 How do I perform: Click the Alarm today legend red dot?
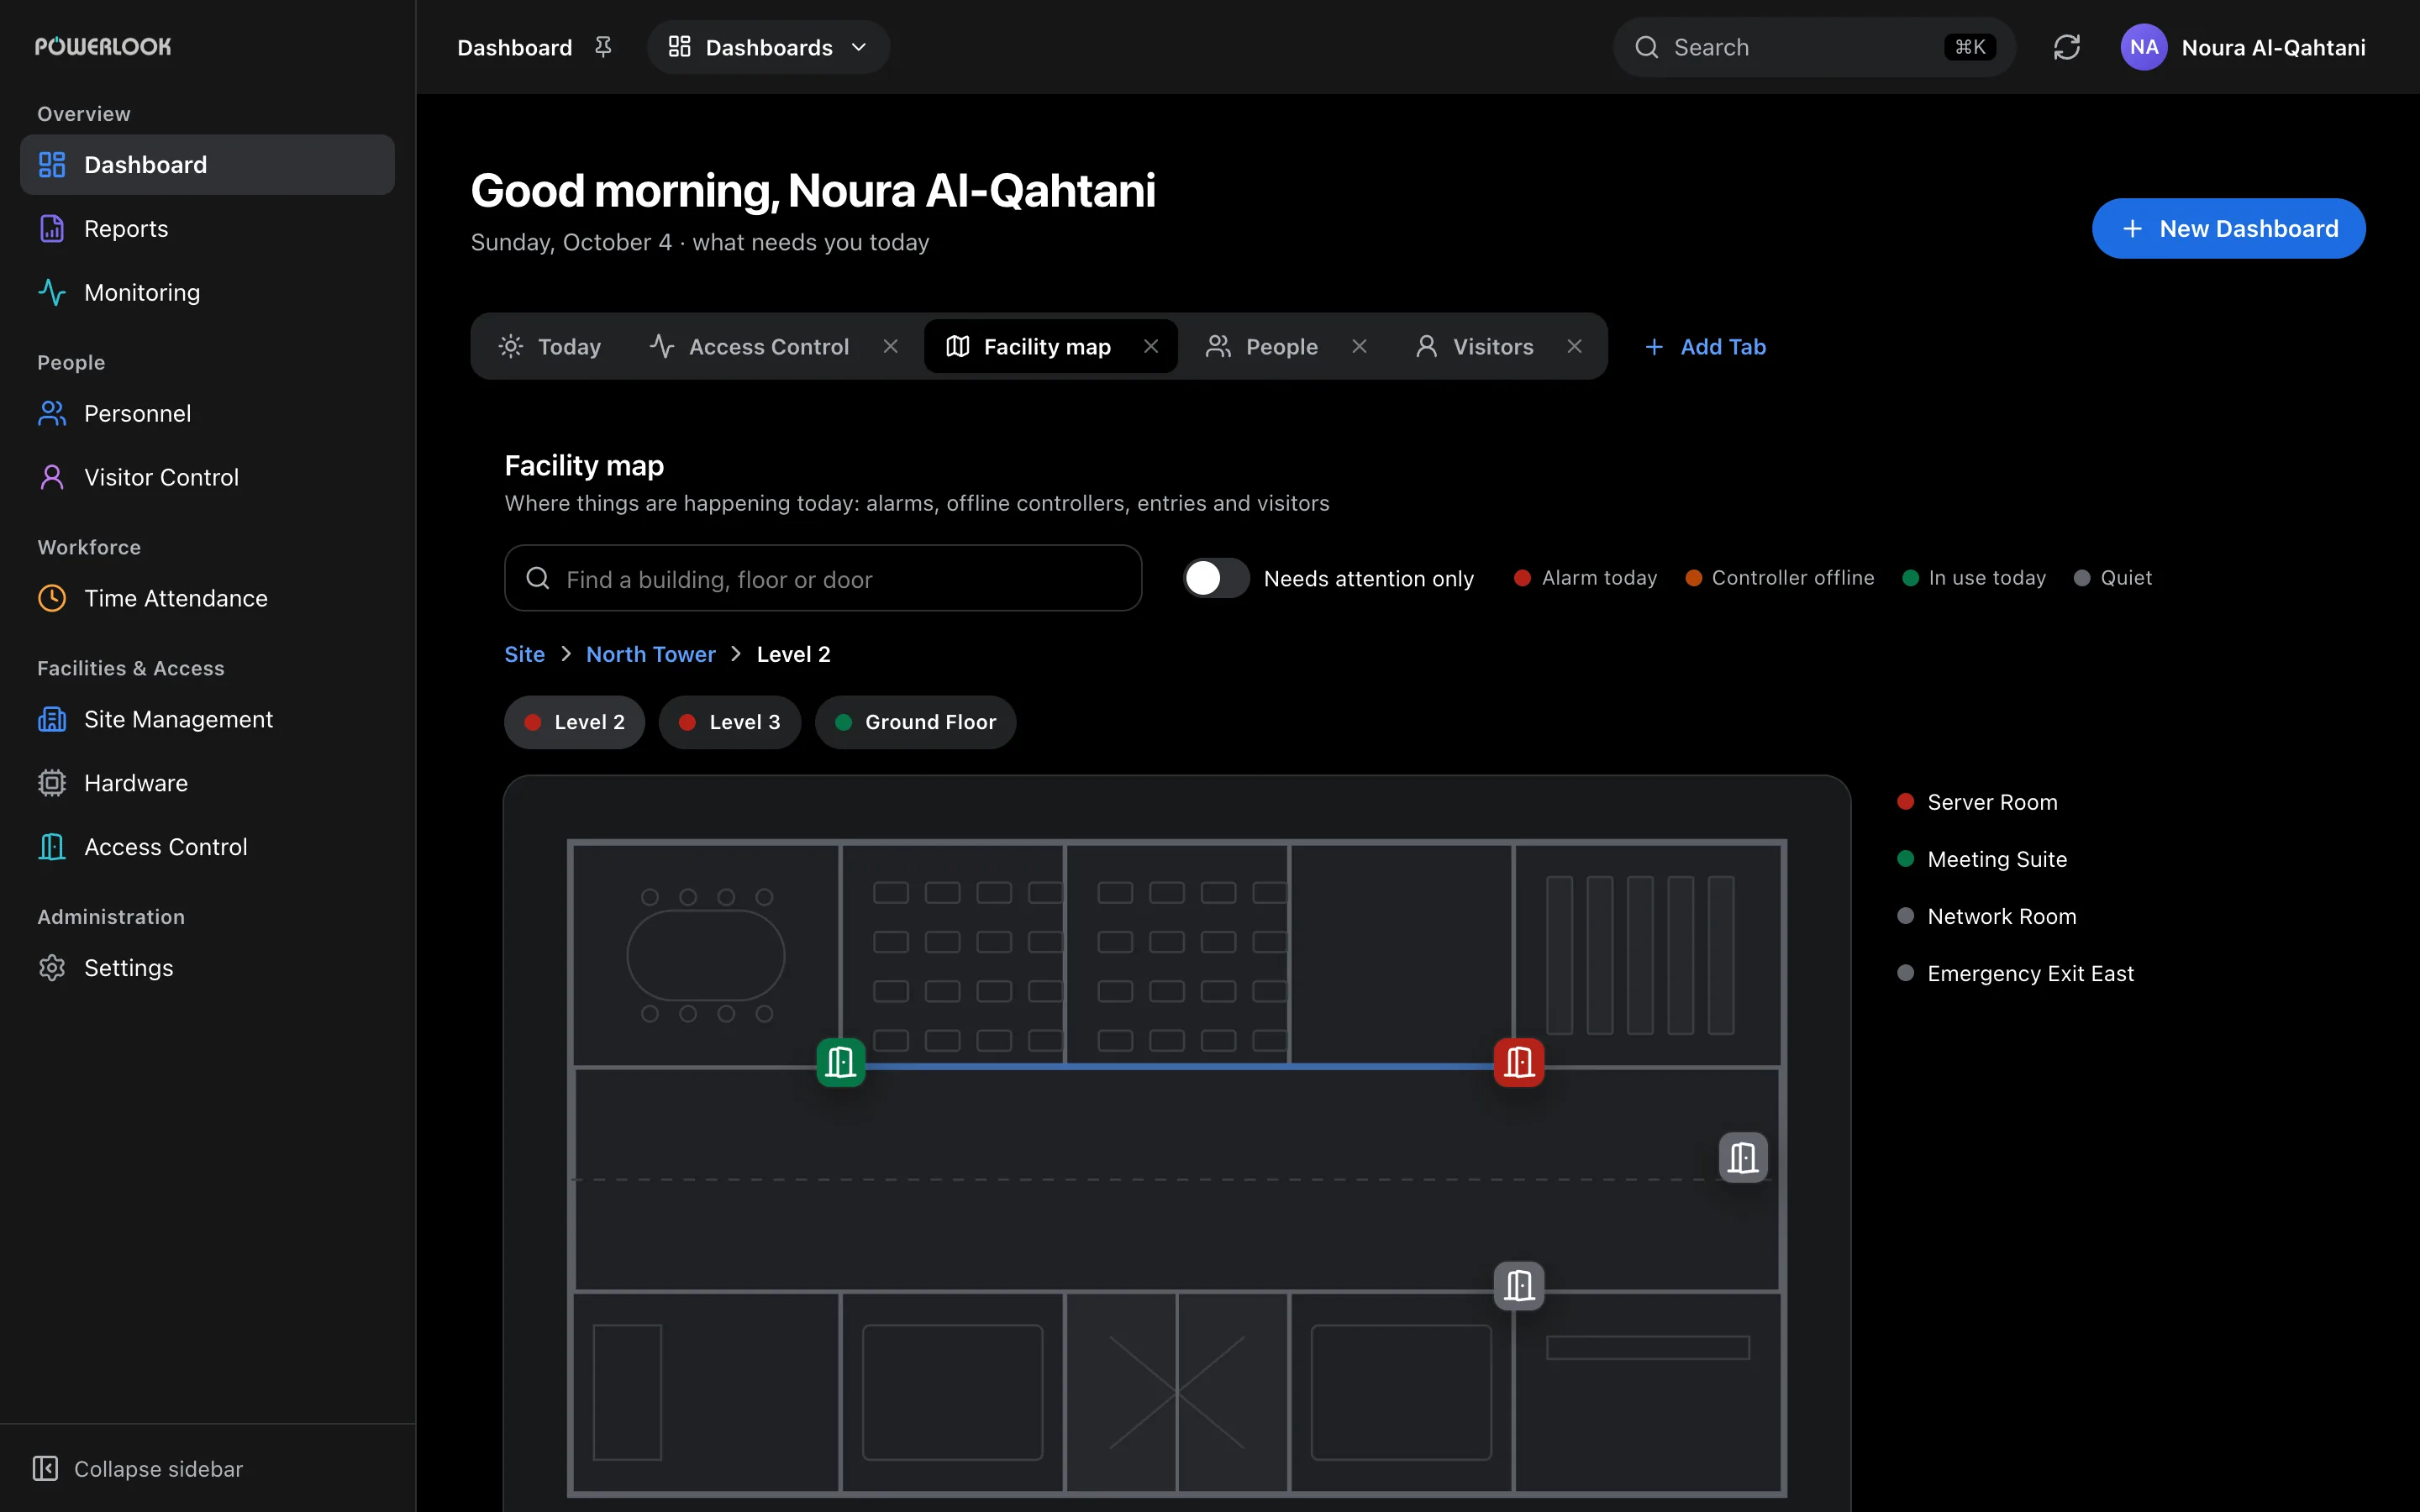1522,578
